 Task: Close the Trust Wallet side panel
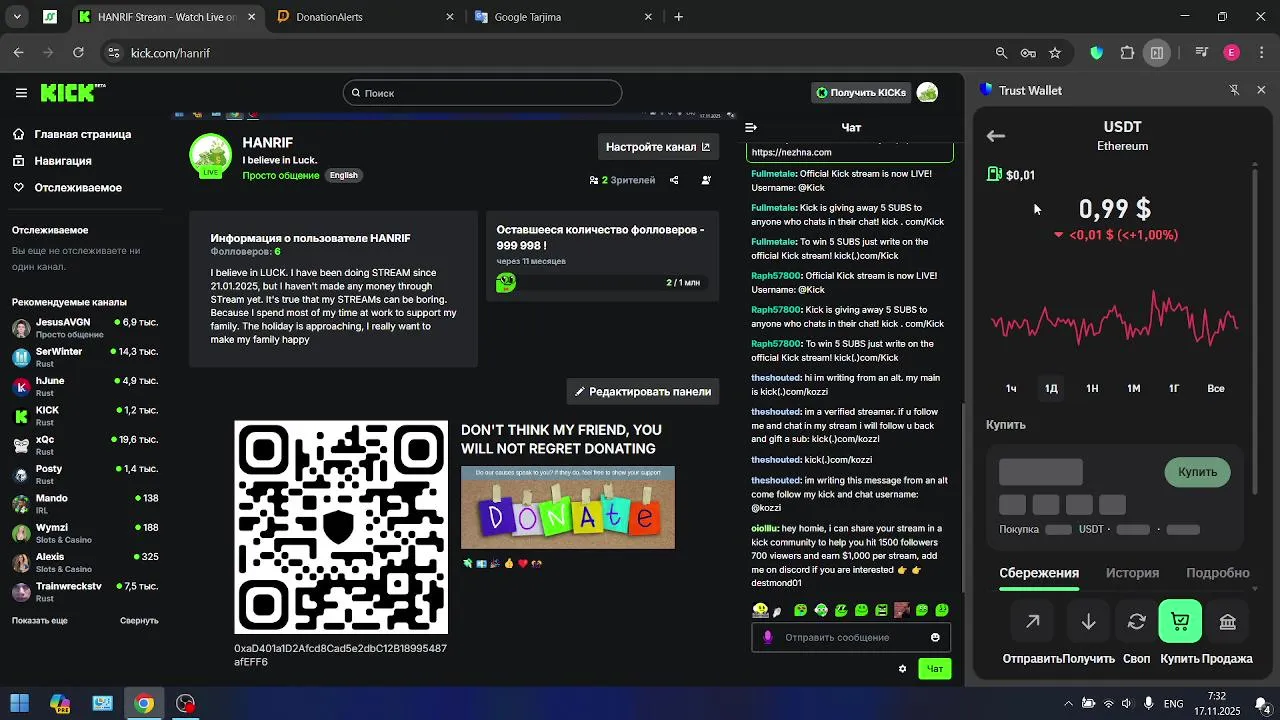(1261, 90)
